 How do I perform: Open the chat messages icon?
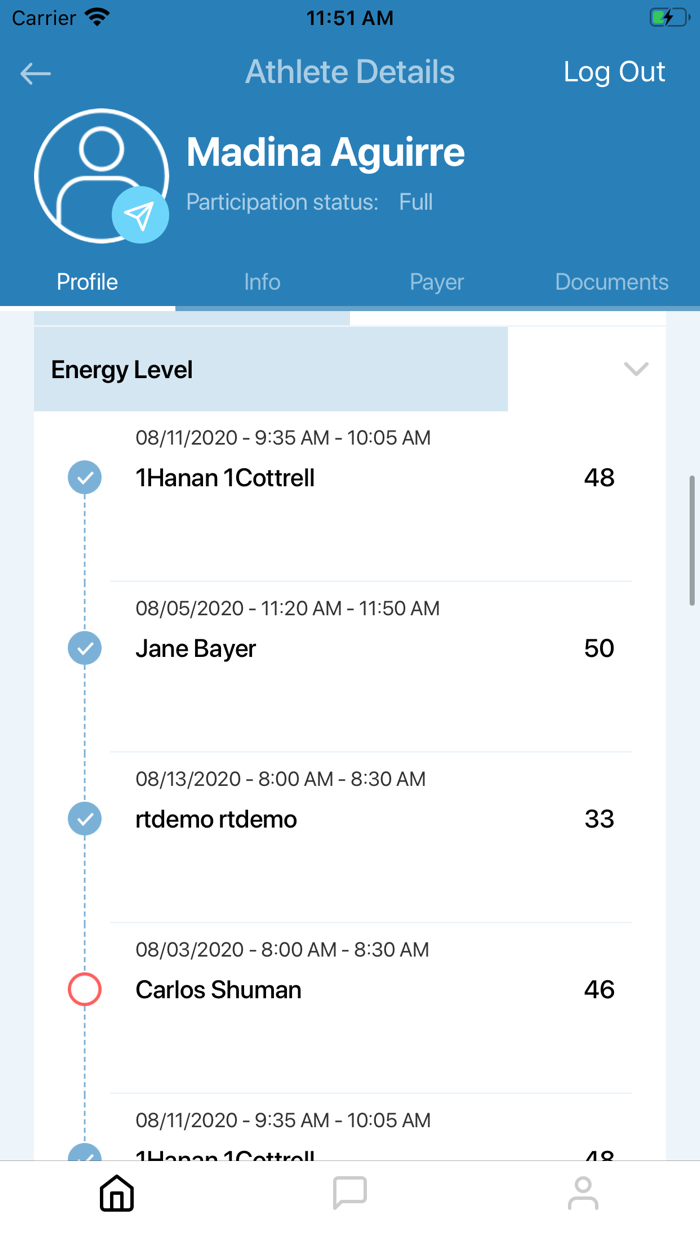point(350,1193)
